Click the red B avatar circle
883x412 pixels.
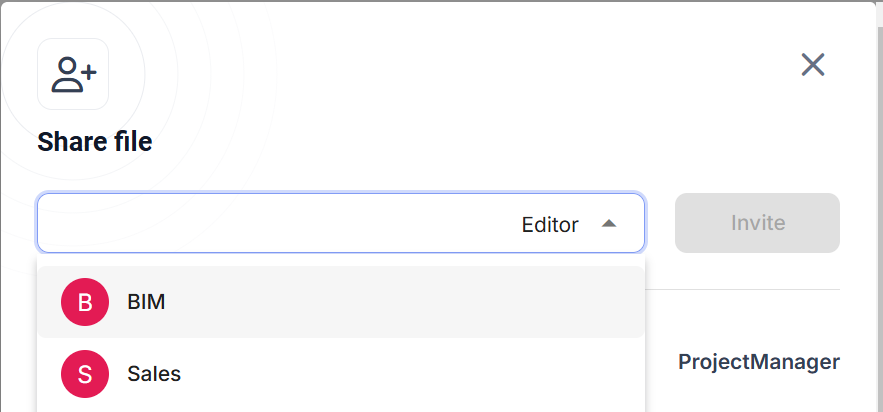pos(85,302)
